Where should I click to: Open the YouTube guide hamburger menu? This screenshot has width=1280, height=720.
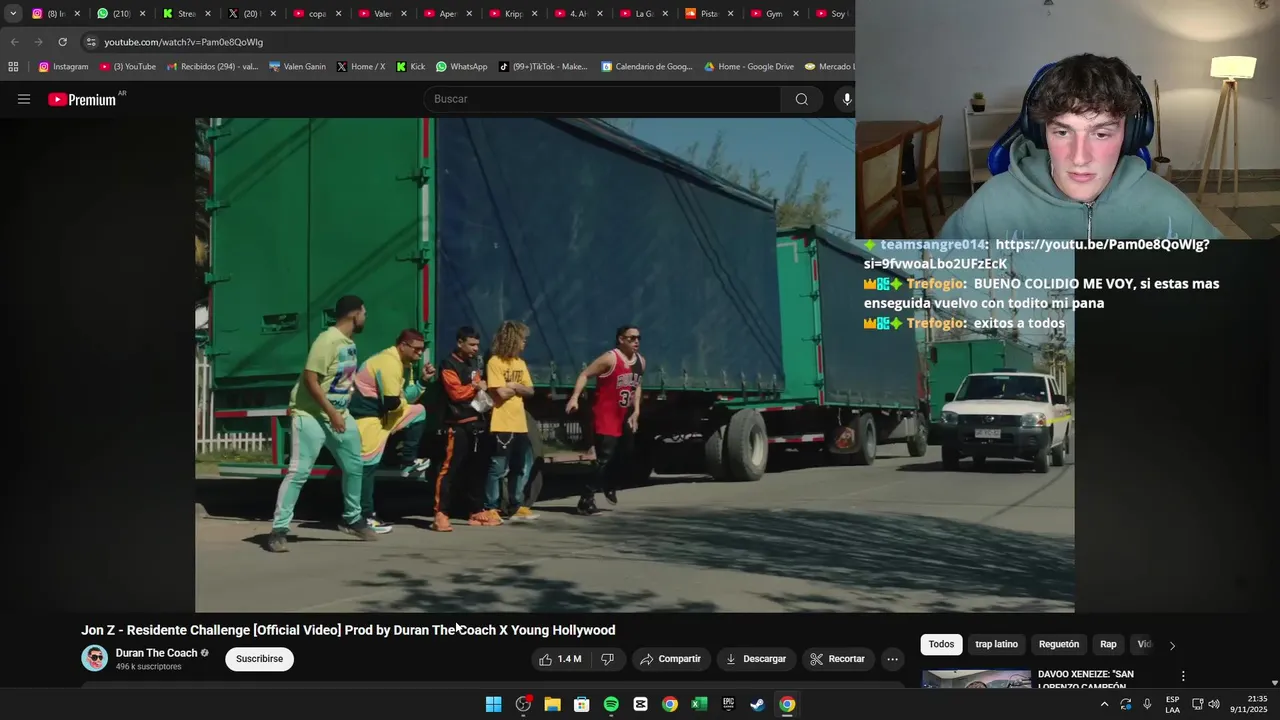pos(24,99)
